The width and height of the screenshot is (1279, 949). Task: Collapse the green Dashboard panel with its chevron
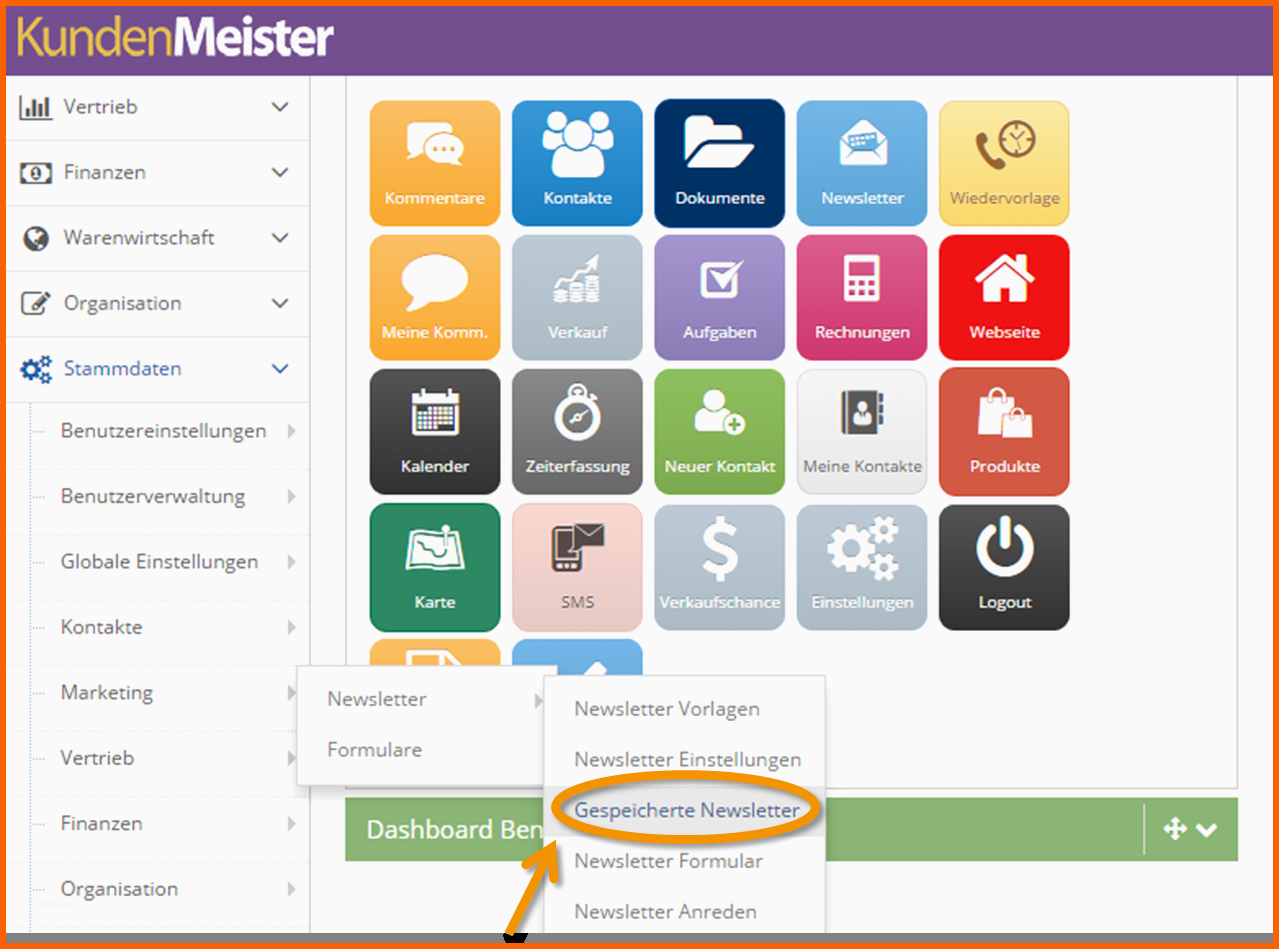(x=1207, y=830)
